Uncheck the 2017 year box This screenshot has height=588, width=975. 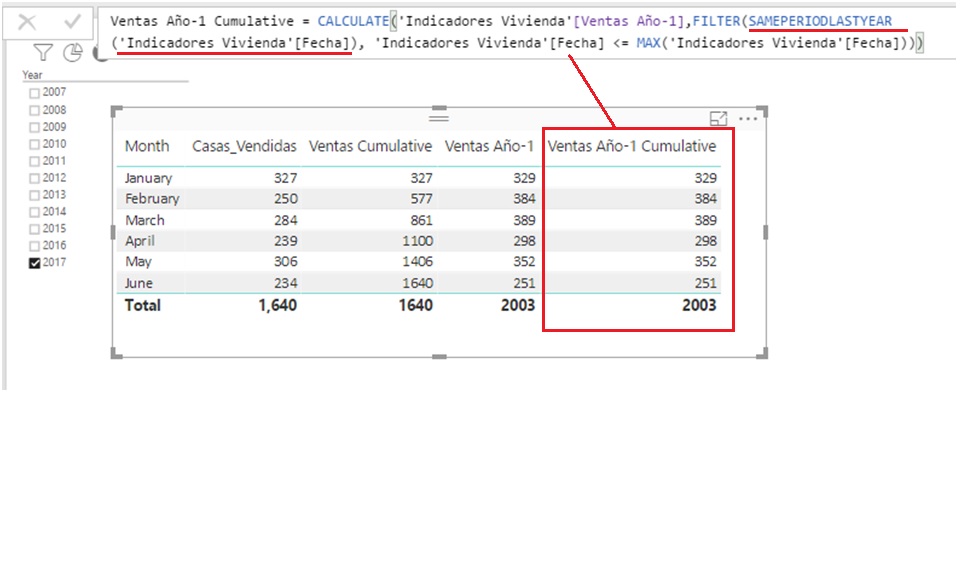coord(35,263)
